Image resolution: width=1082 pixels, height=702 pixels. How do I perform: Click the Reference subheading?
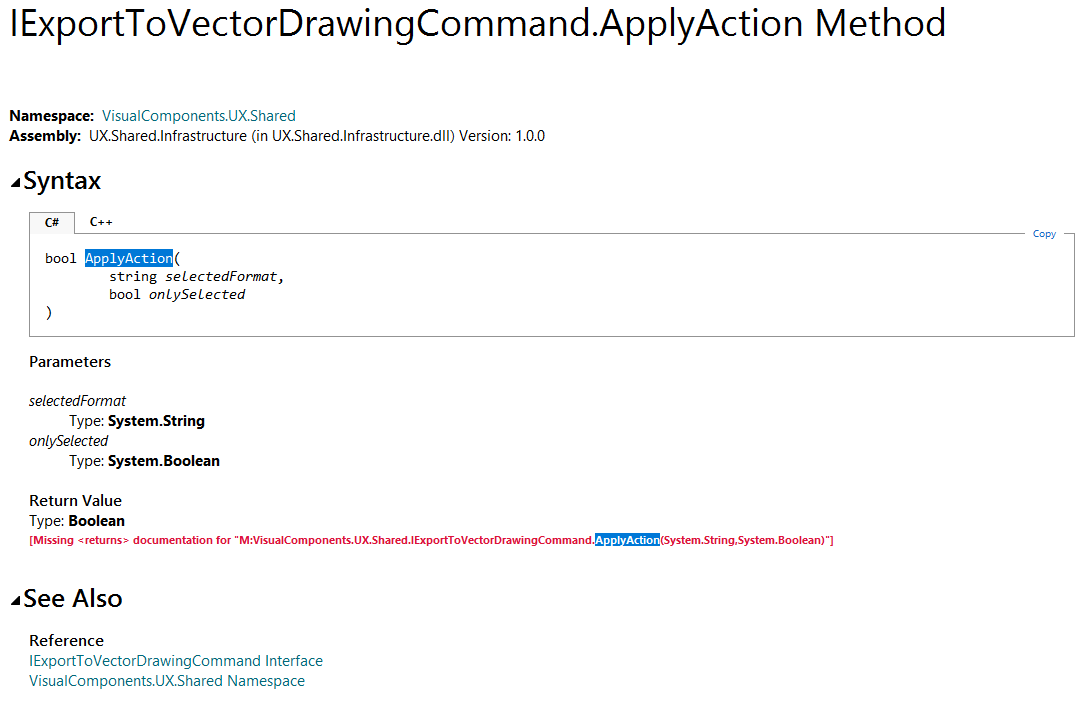pos(66,641)
